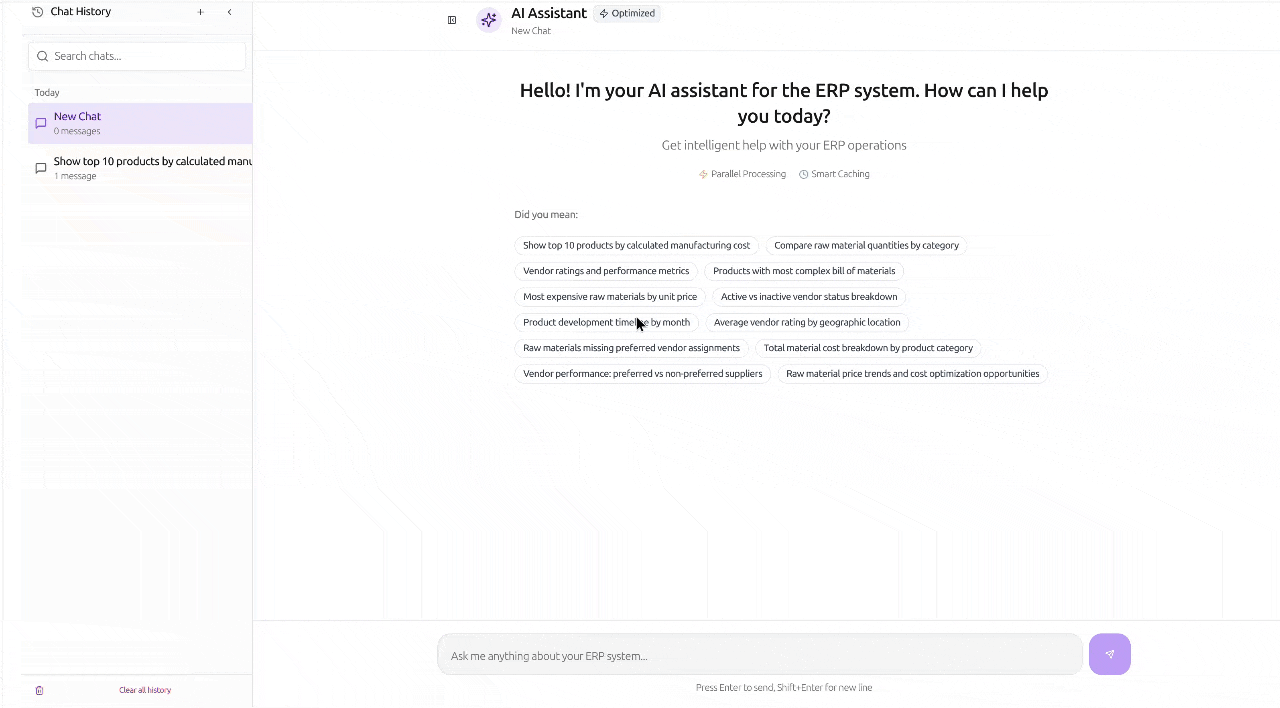Click the lightning icon inside the Optimized badge

[x=603, y=13]
